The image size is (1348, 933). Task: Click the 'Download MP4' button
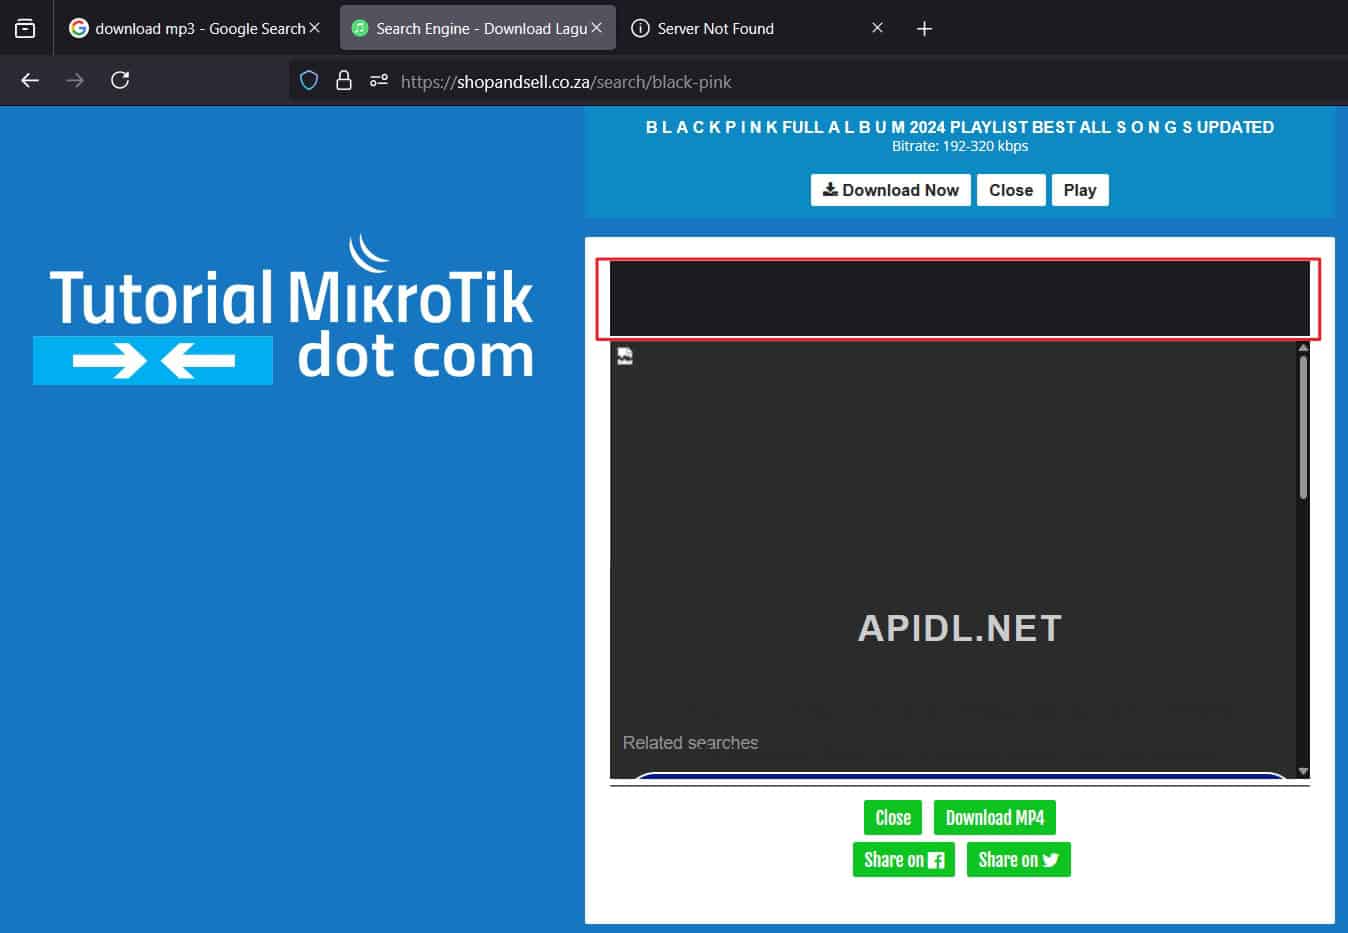[x=995, y=817]
